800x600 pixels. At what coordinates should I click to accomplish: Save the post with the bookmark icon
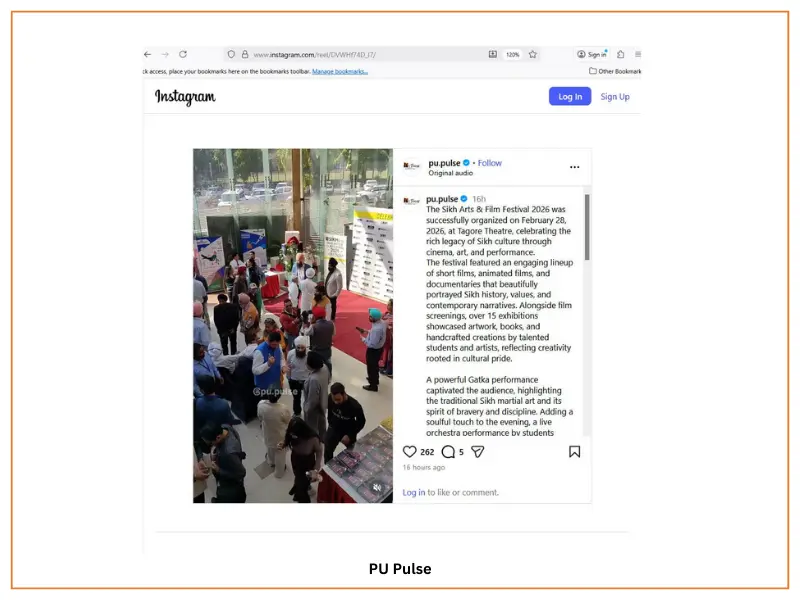(574, 452)
